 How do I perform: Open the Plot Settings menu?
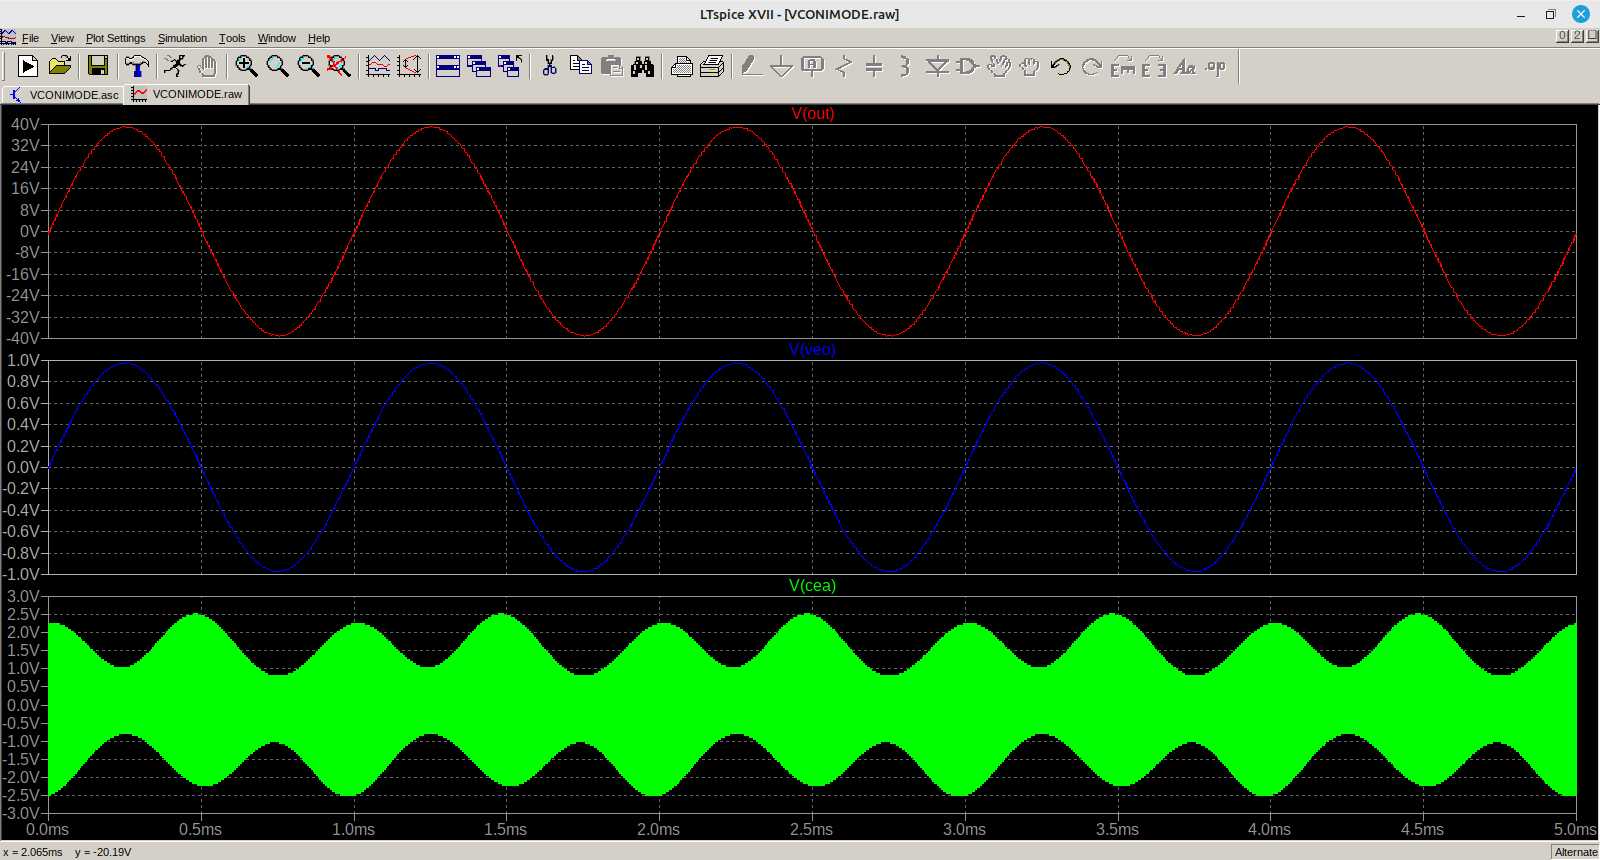tap(115, 38)
